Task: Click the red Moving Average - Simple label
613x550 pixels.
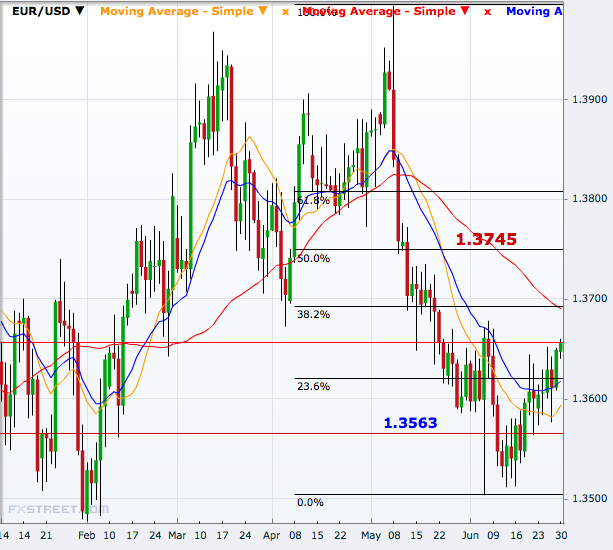Action: [x=379, y=11]
